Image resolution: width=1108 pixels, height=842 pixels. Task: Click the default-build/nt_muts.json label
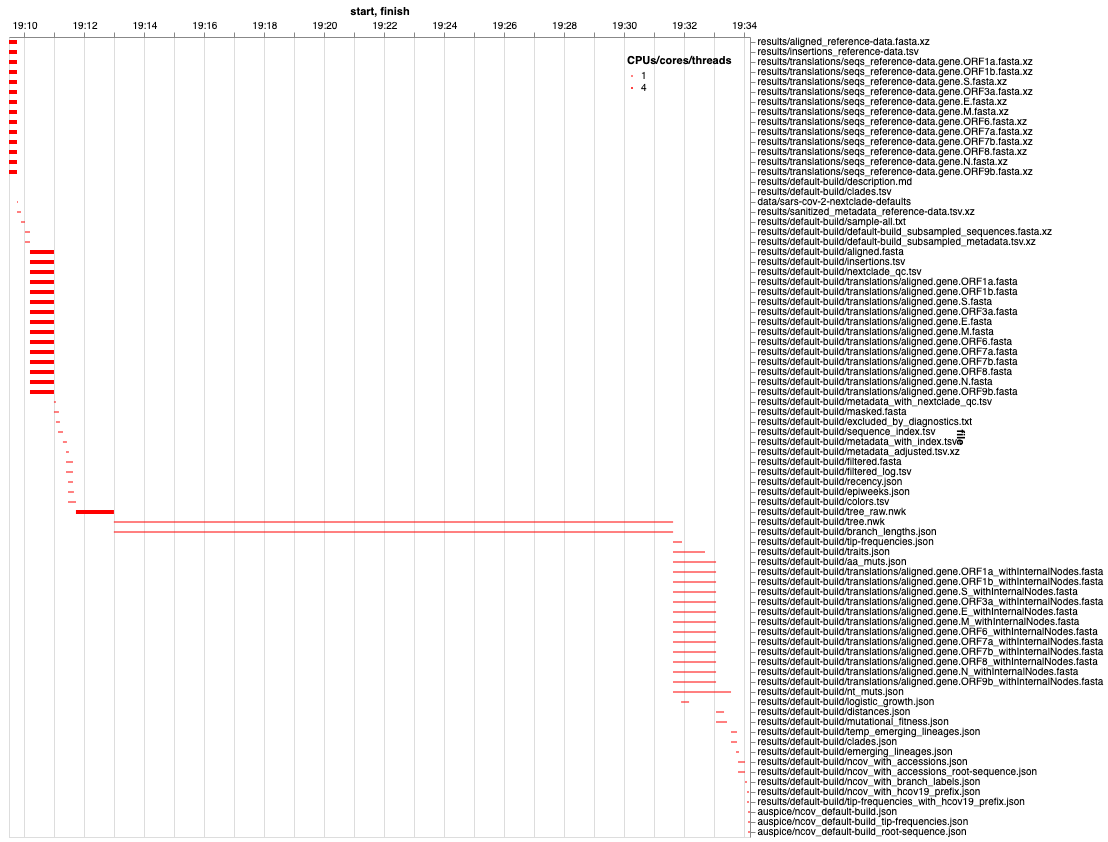[830, 692]
